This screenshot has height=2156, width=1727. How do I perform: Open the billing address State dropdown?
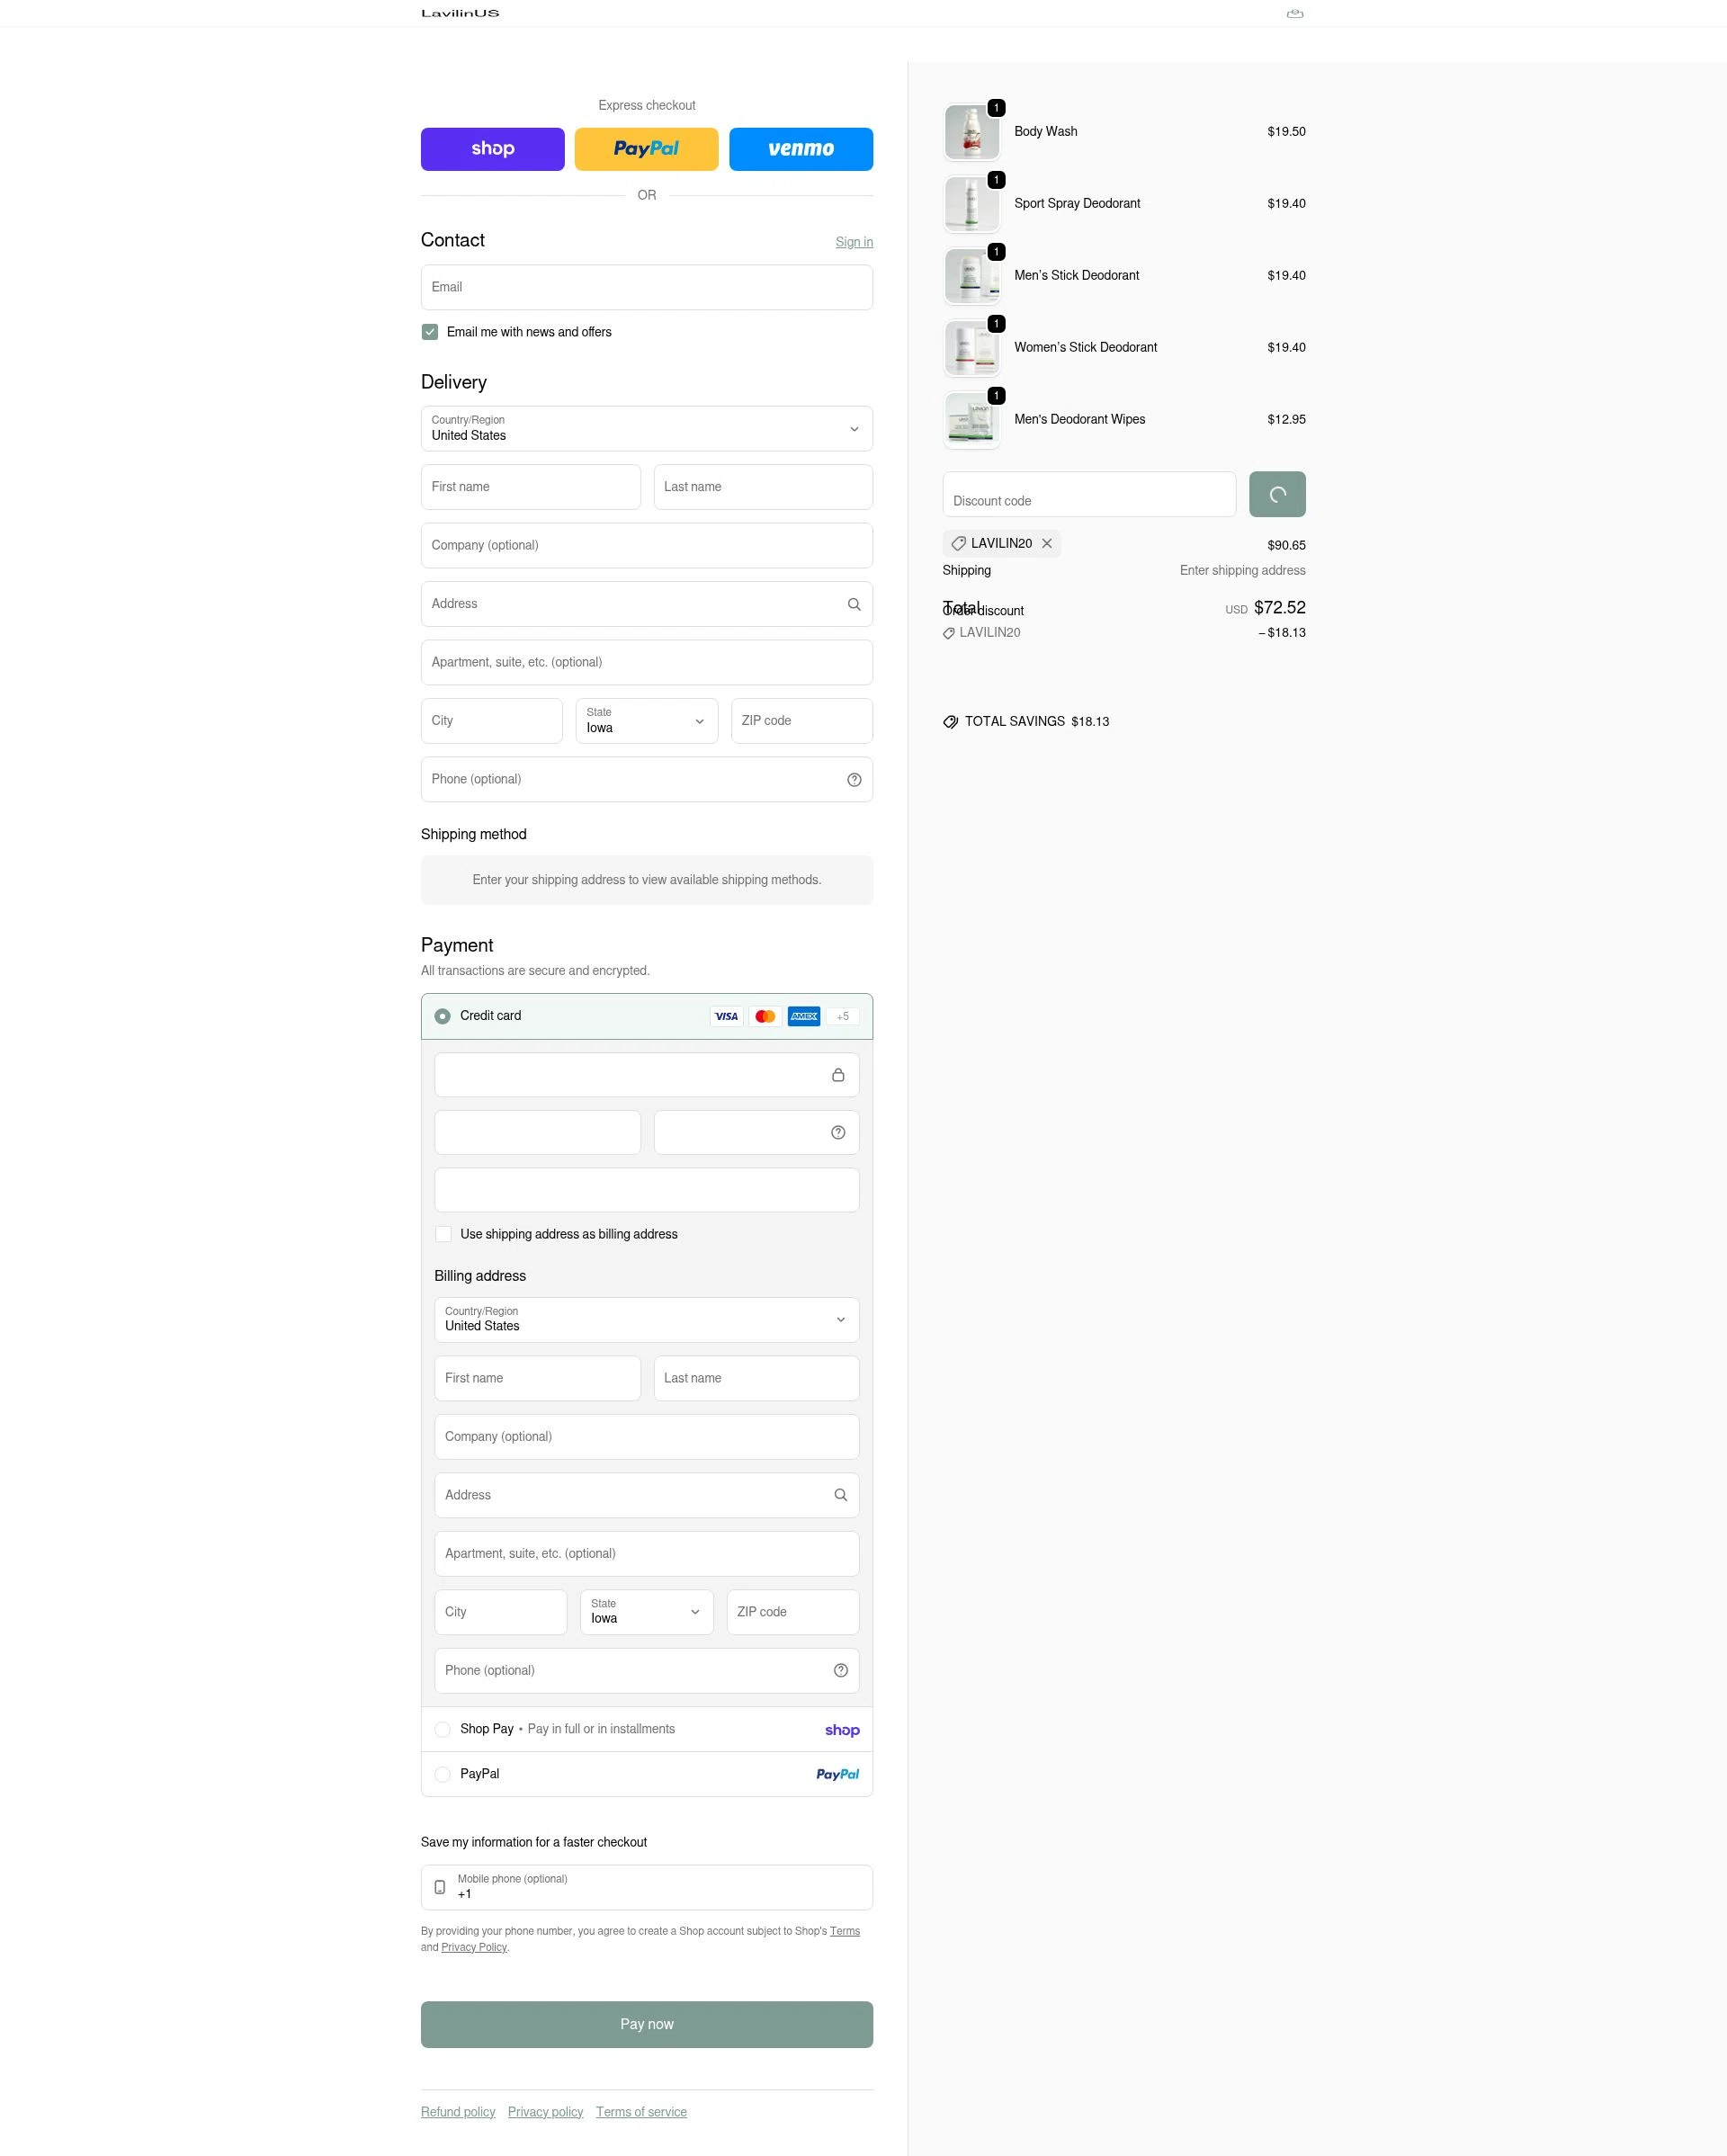[645, 1611]
